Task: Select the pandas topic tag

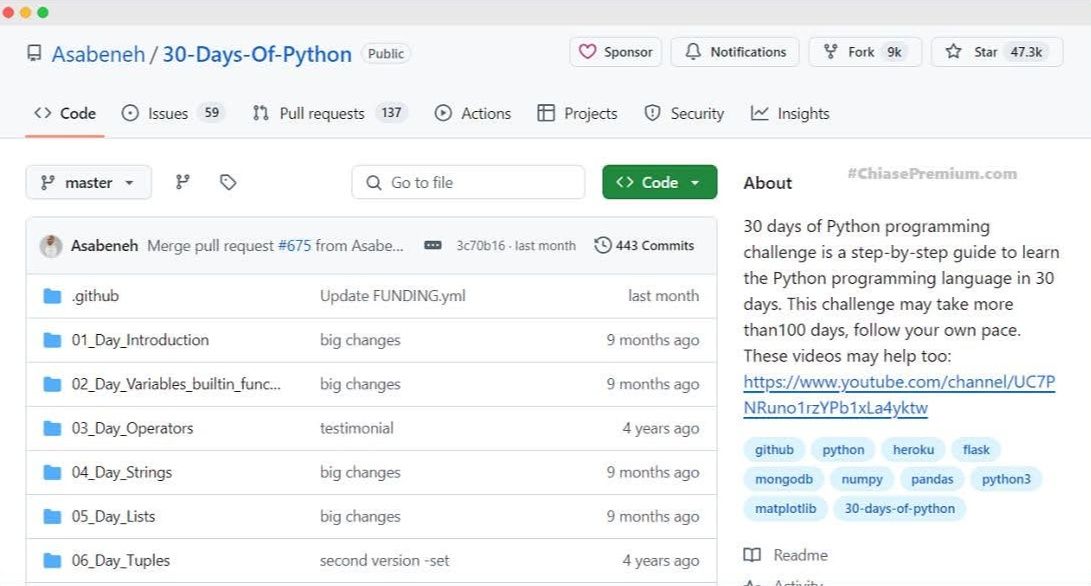Action: pos(932,479)
